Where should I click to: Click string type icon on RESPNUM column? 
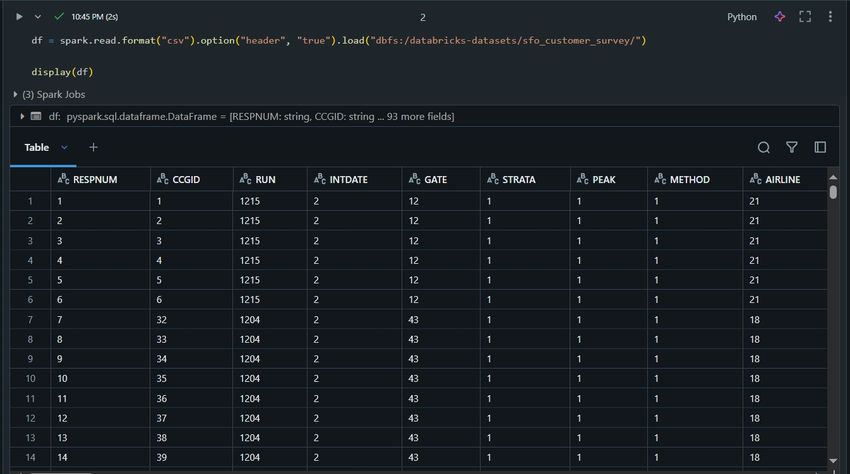click(x=63, y=179)
